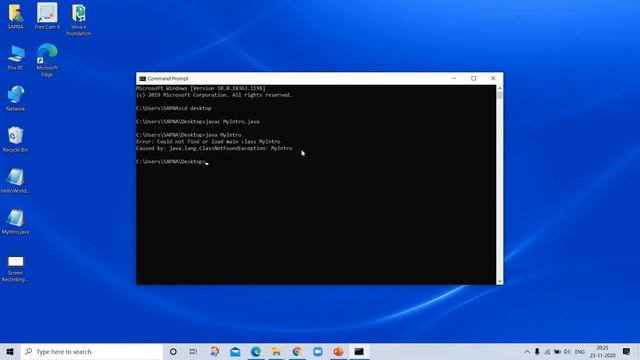Open the clock and date flyout
The height and width of the screenshot is (360, 640).
[x=602, y=351]
